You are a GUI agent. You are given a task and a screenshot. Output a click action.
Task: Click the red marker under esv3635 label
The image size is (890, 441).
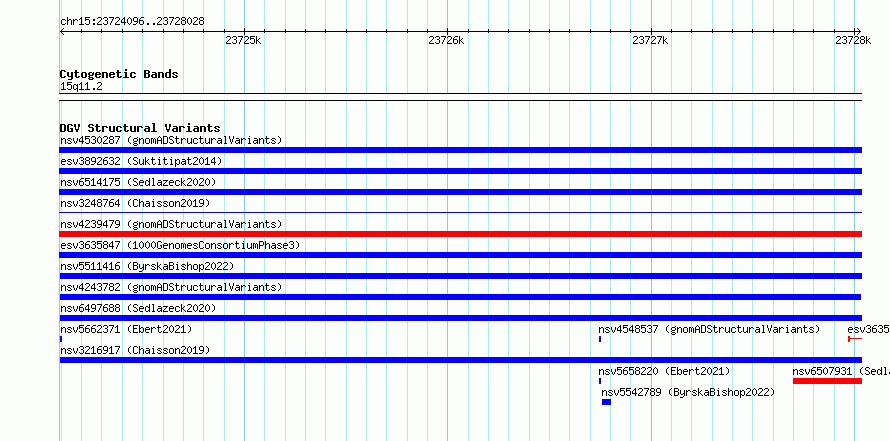tap(855, 339)
